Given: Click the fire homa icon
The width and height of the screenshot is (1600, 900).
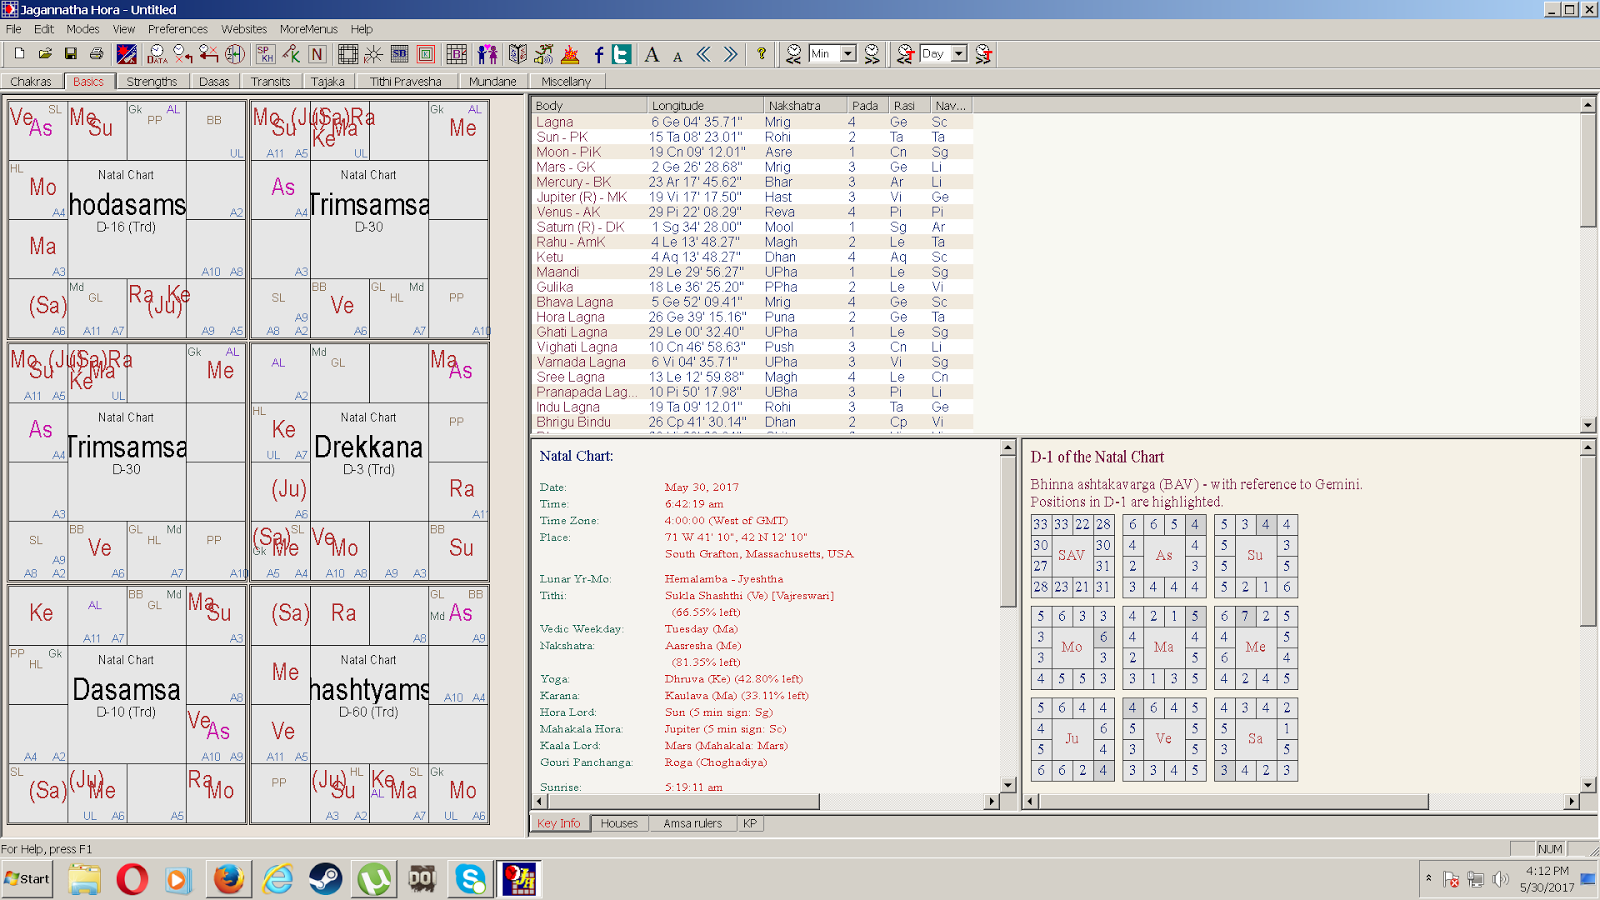Looking at the screenshot, I should (570, 54).
